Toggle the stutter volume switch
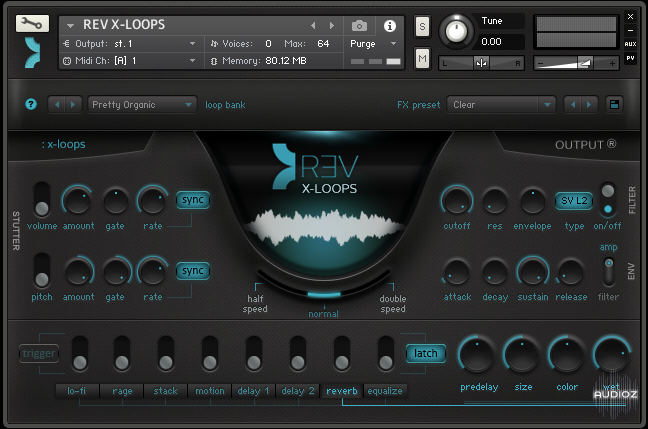This screenshot has height=429, width=648. click(x=42, y=200)
